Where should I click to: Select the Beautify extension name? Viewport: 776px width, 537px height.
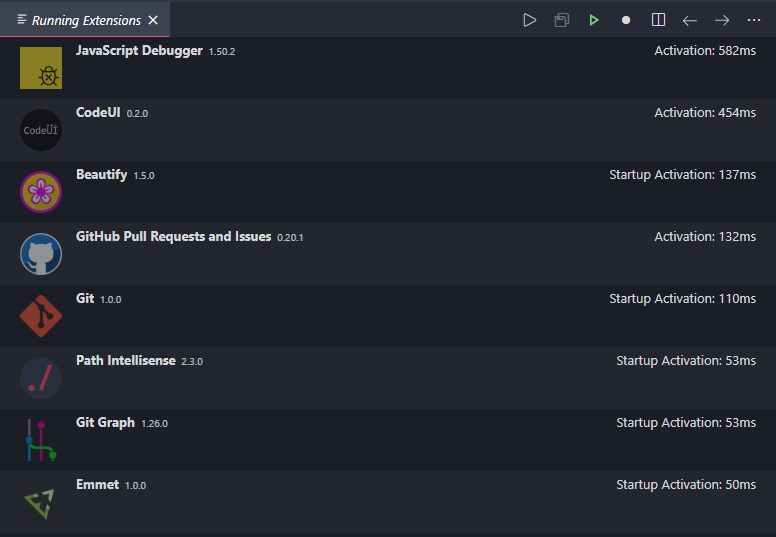(101, 175)
